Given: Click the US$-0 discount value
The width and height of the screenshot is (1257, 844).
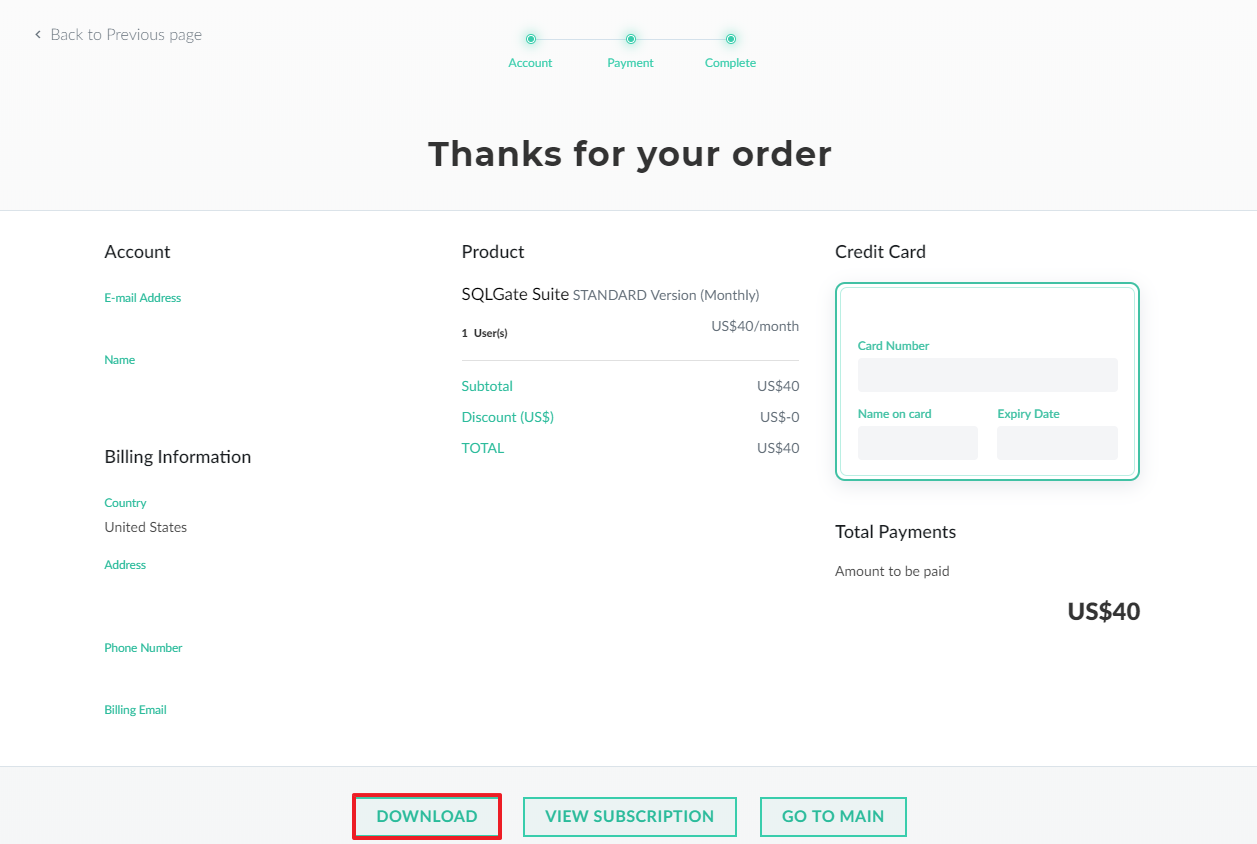Looking at the screenshot, I should [780, 417].
